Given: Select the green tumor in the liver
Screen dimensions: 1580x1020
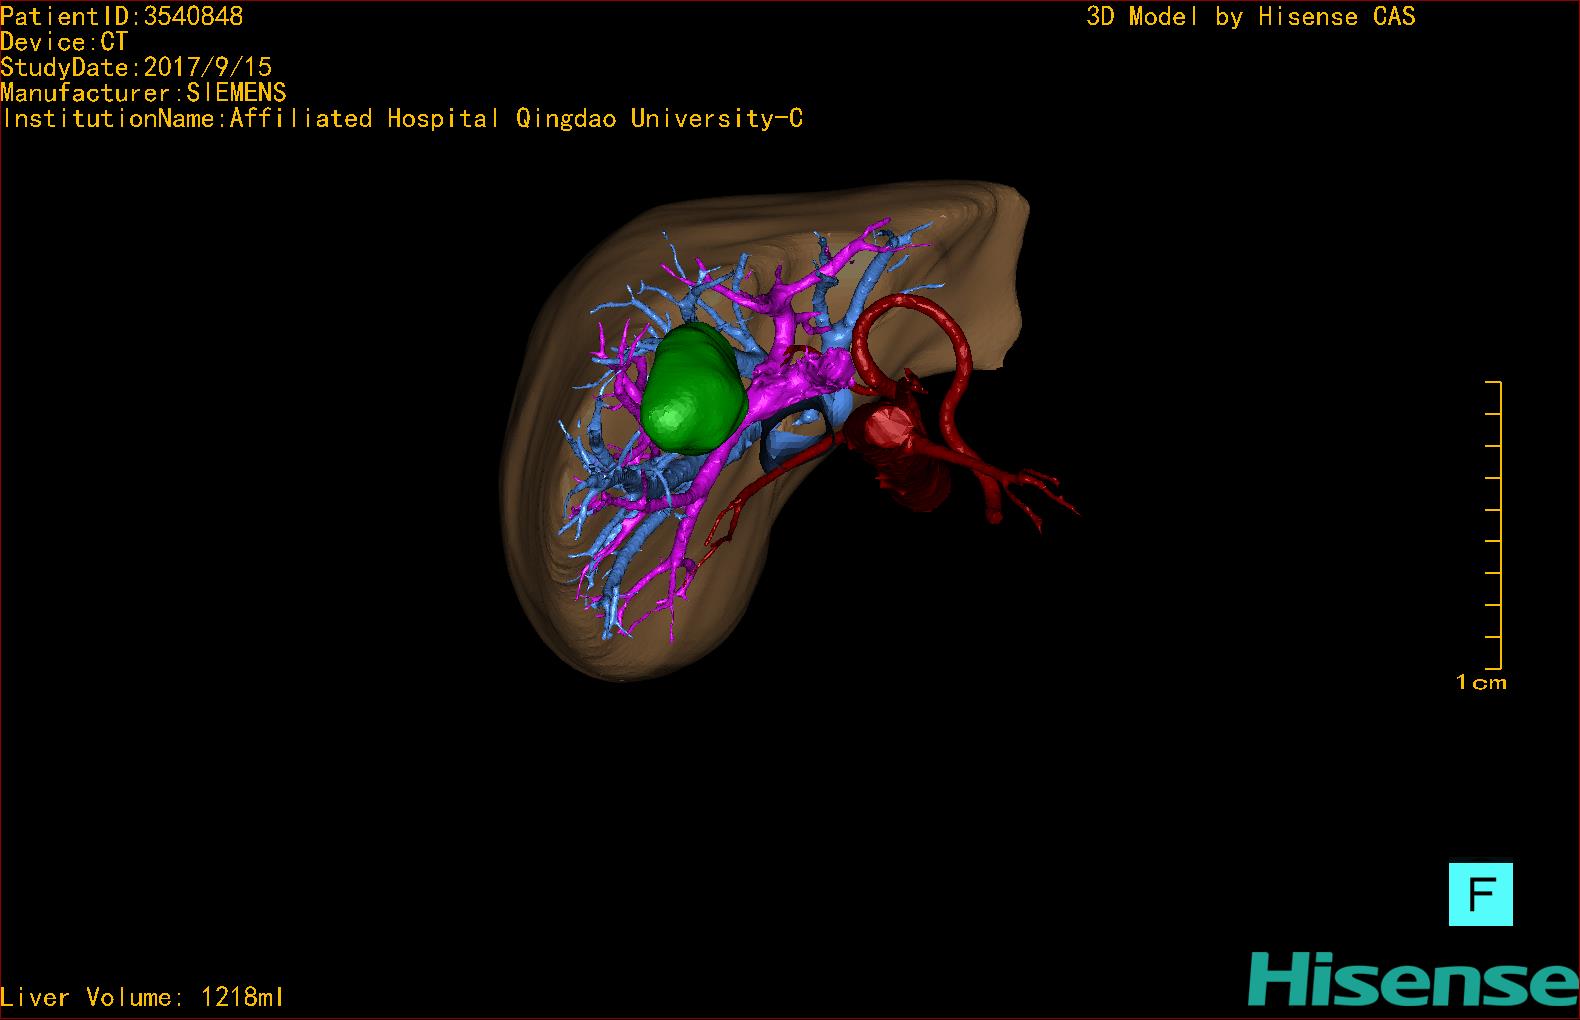Looking at the screenshot, I should [x=692, y=387].
